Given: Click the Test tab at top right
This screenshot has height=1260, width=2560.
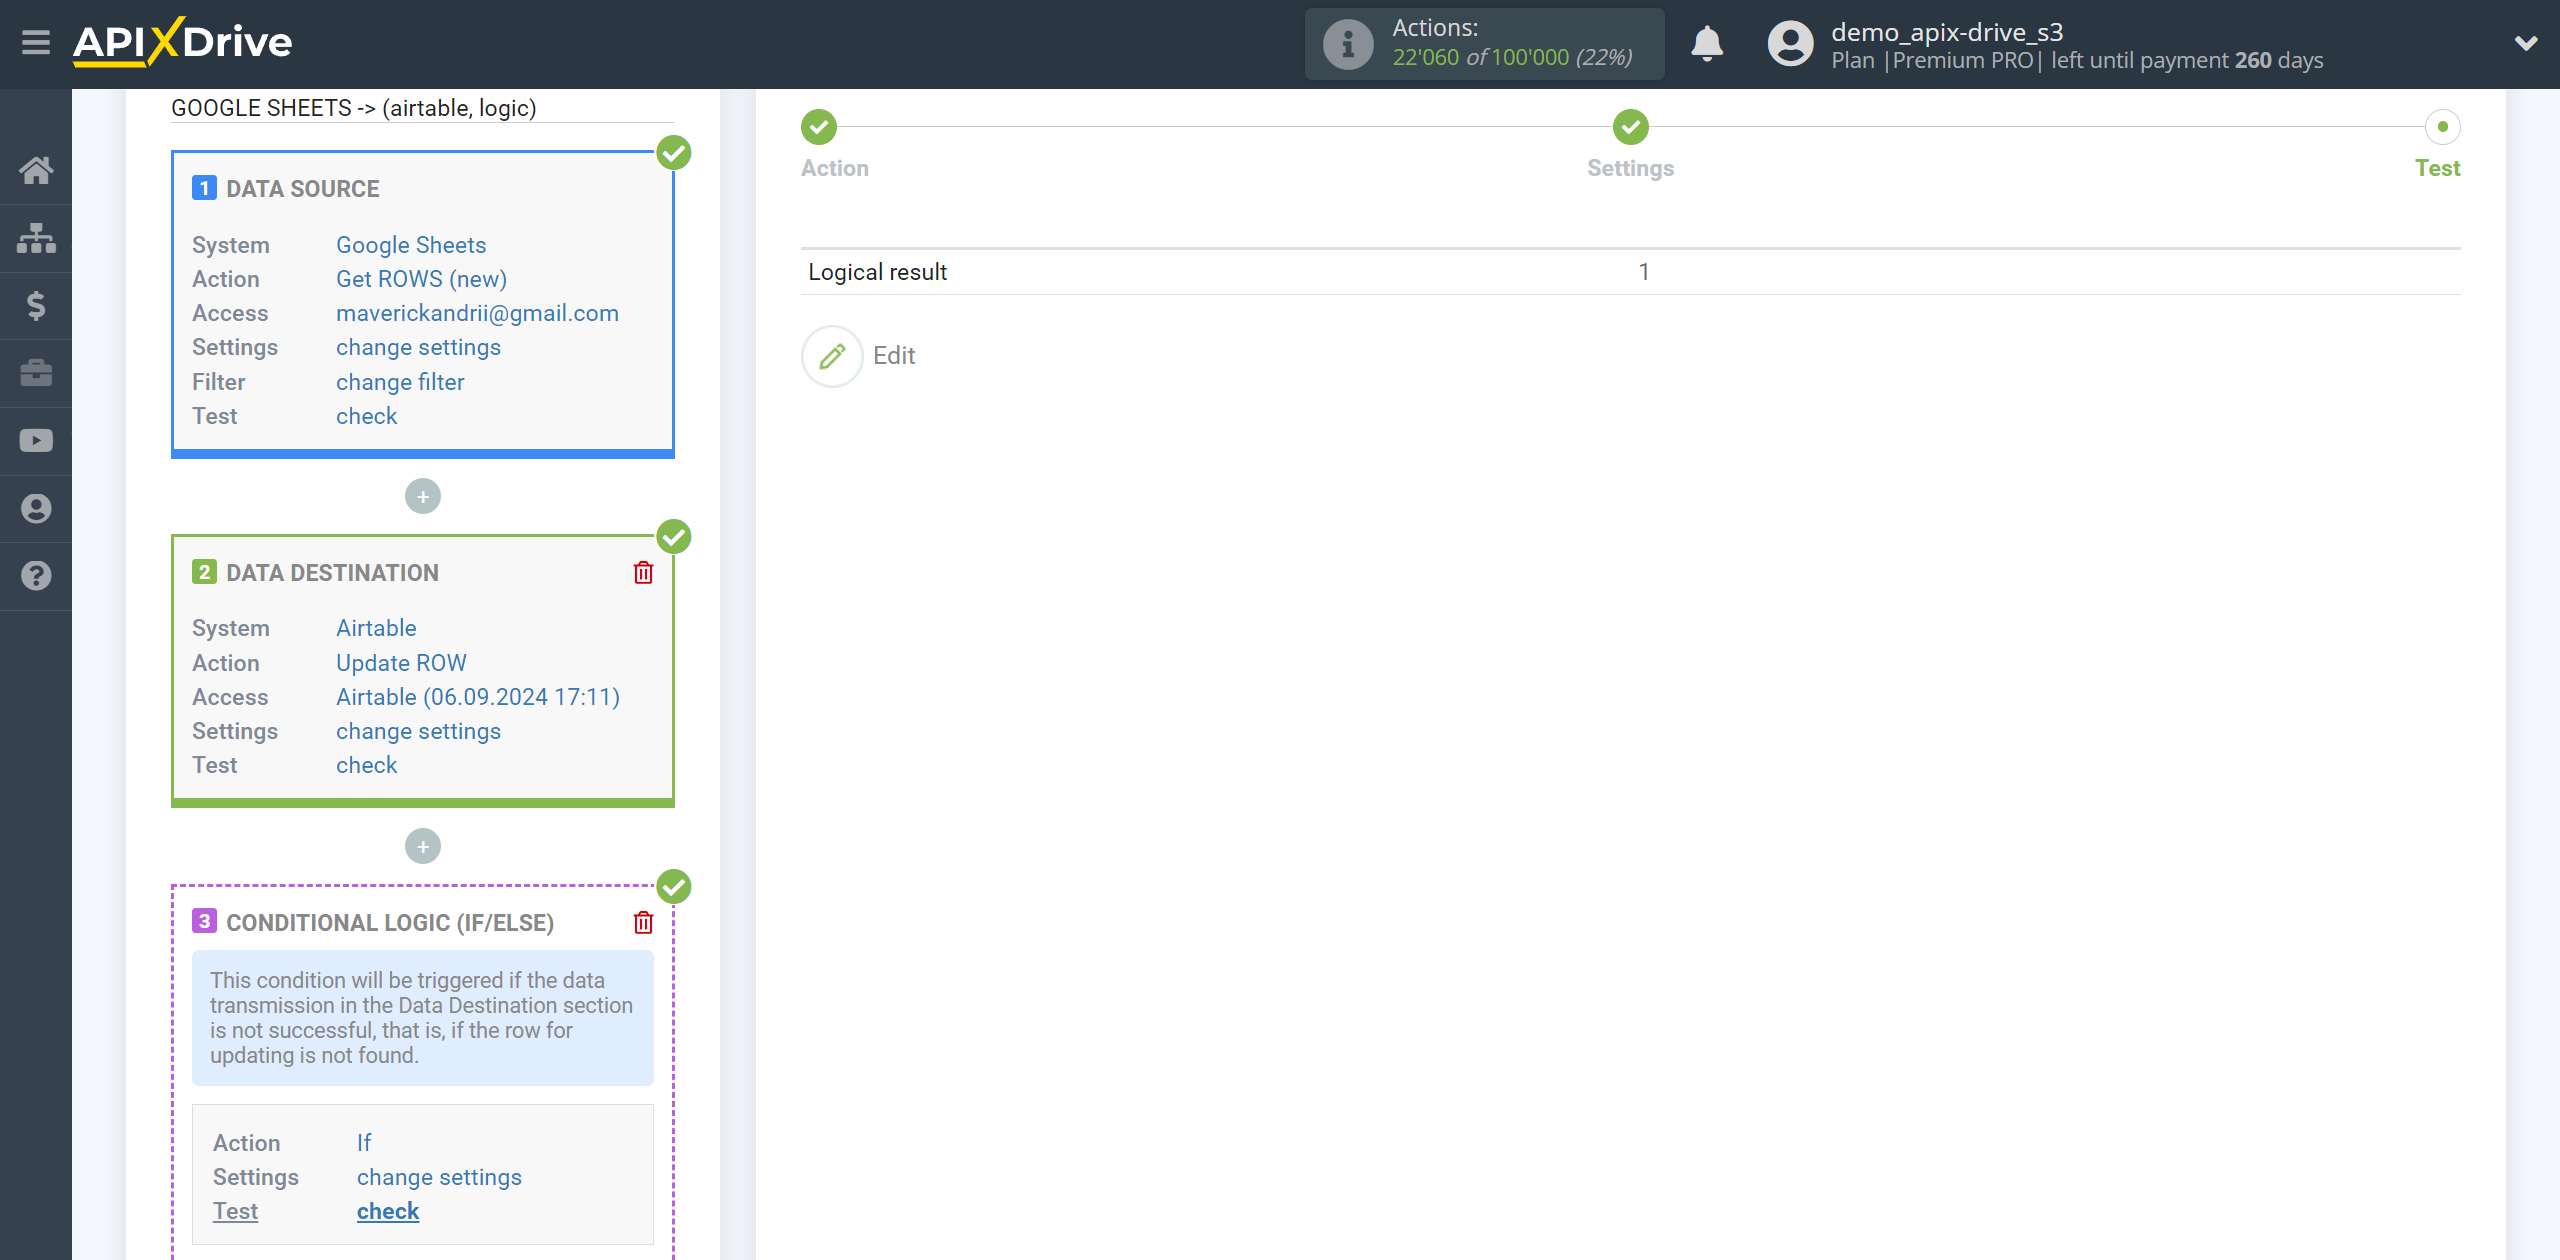Looking at the screenshot, I should click(2436, 168).
